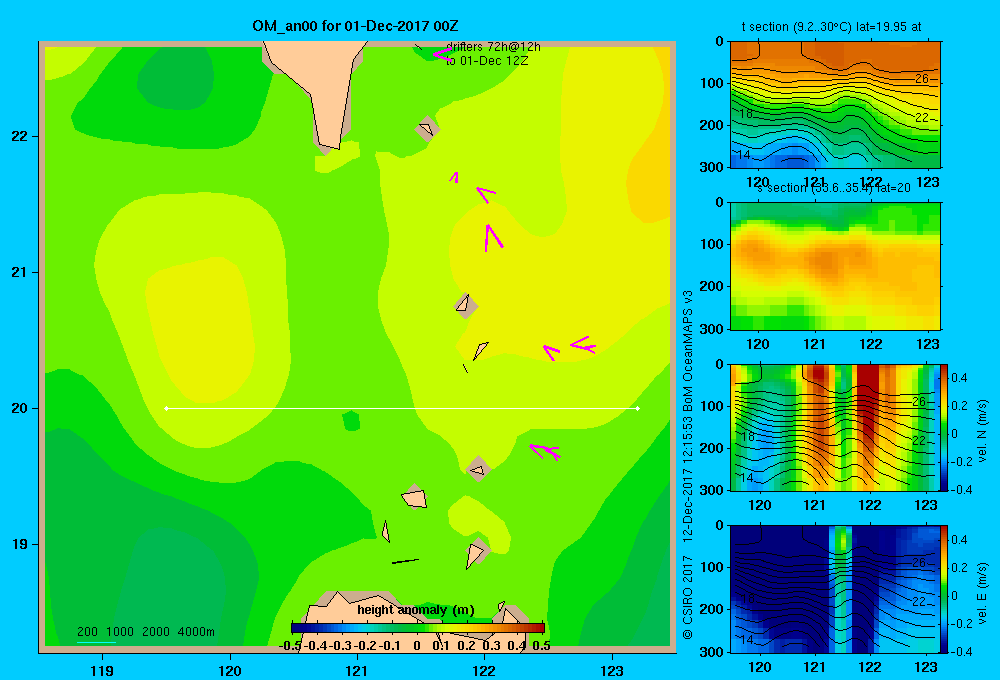Click the vel. E vertical colorbar
The image size is (1000, 680).
tap(944, 589)
